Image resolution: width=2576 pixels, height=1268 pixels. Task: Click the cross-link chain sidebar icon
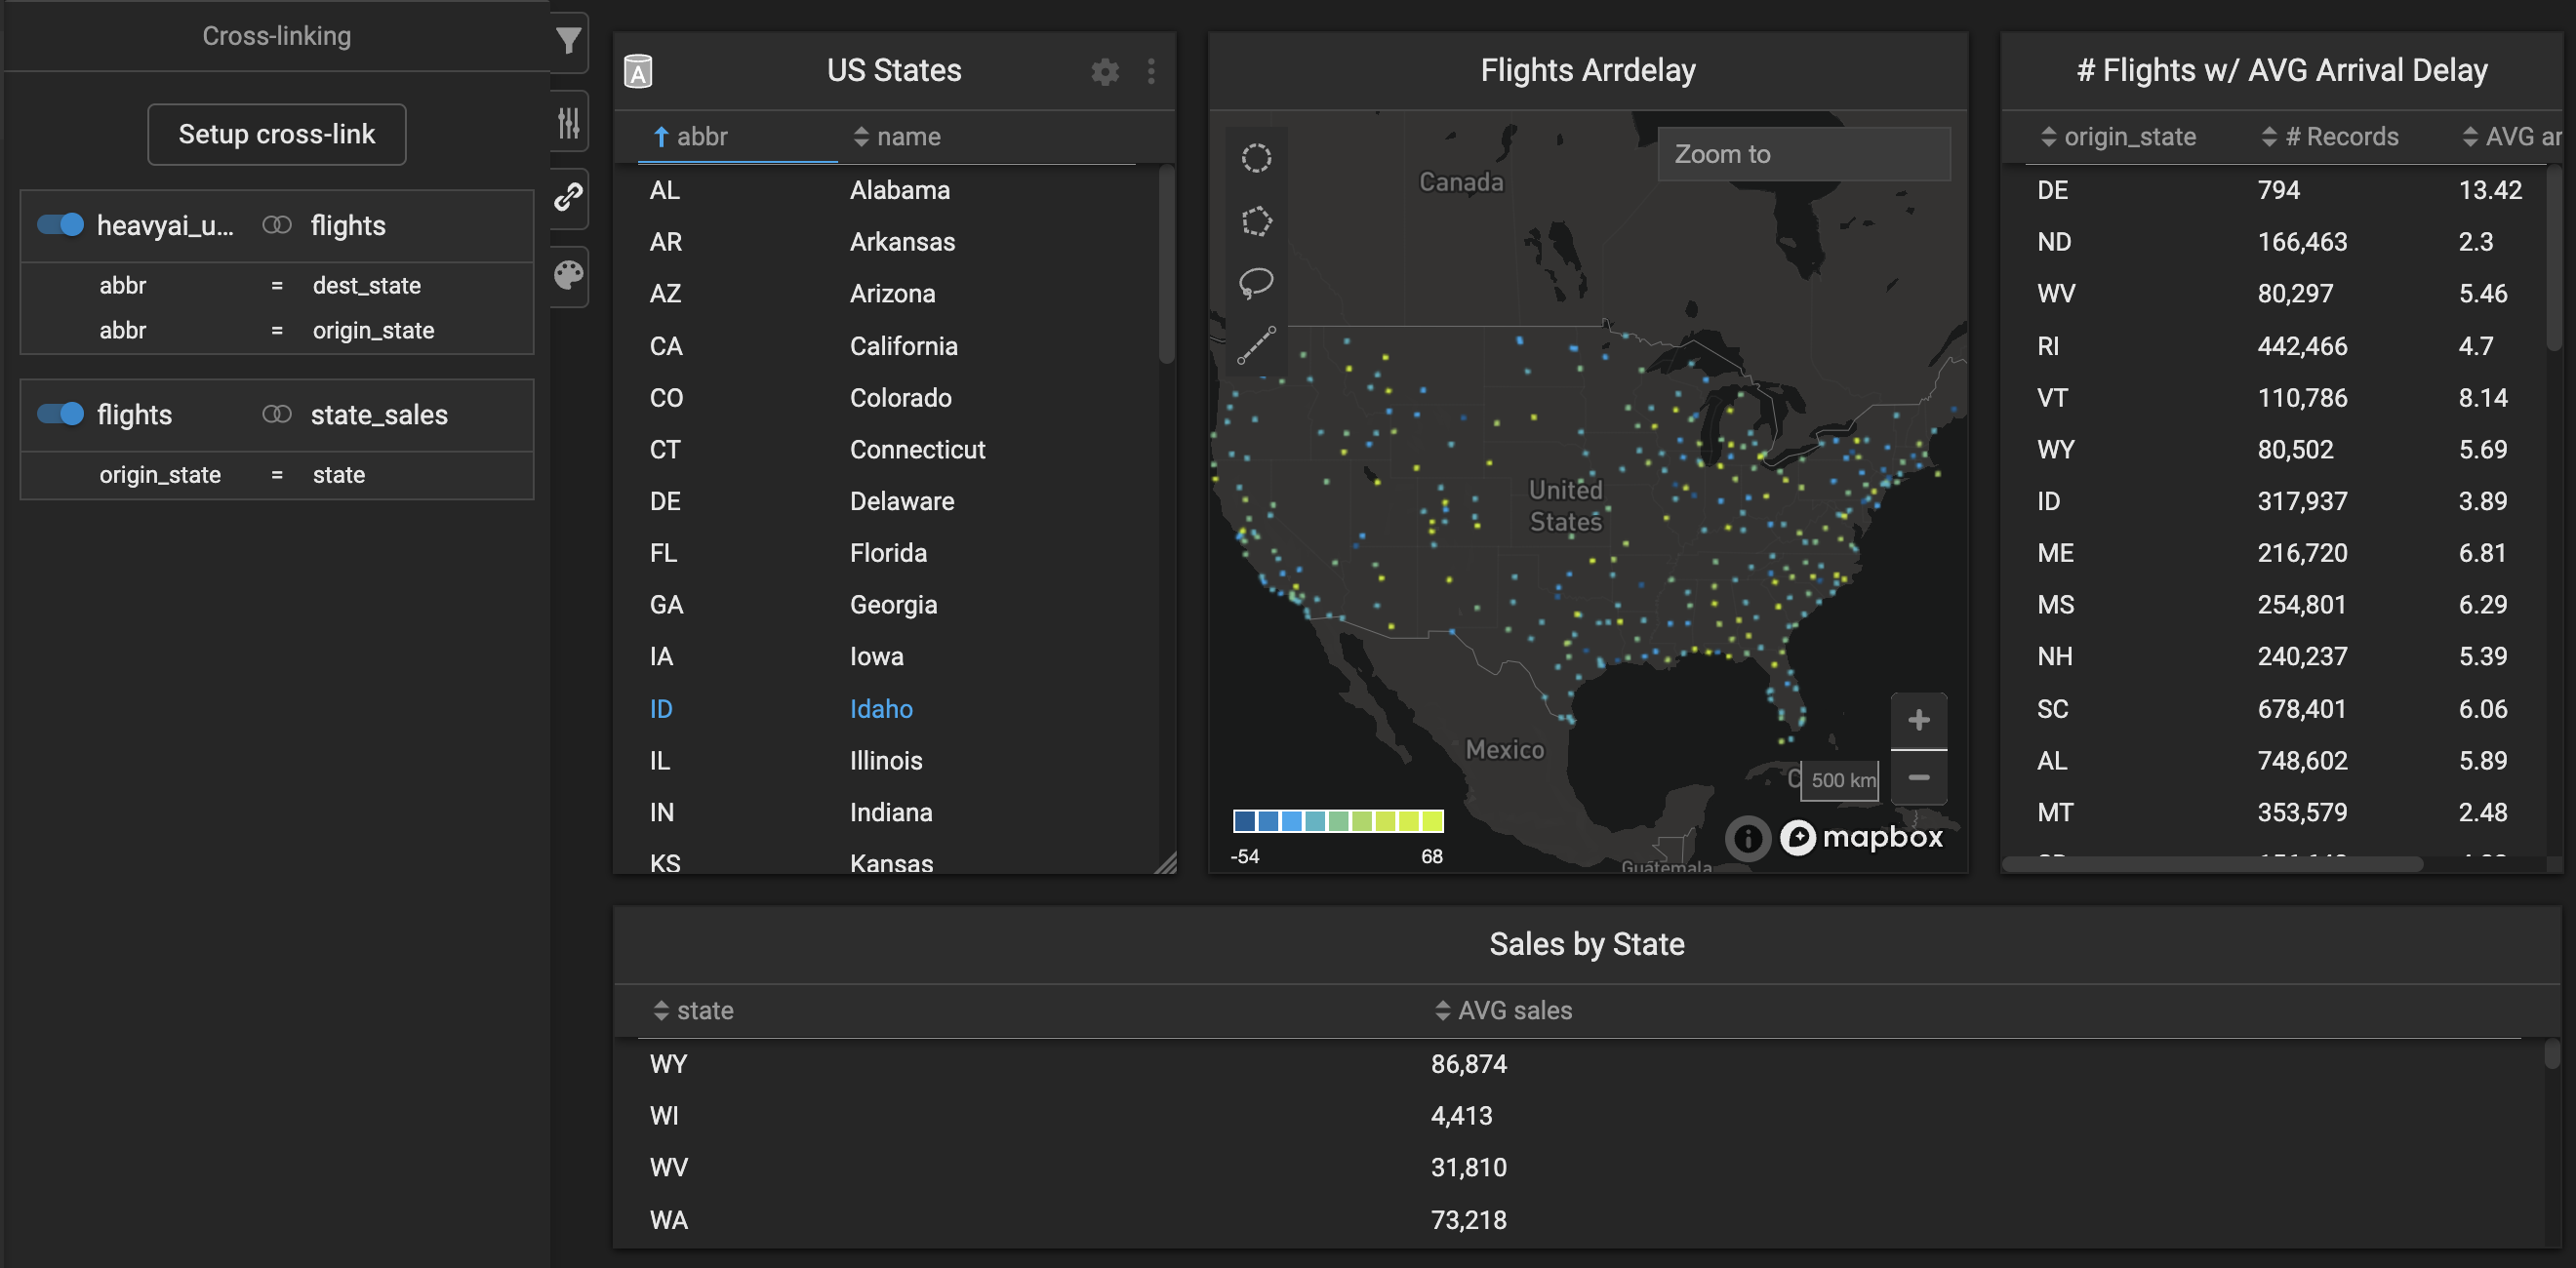(x=568, y=197)
